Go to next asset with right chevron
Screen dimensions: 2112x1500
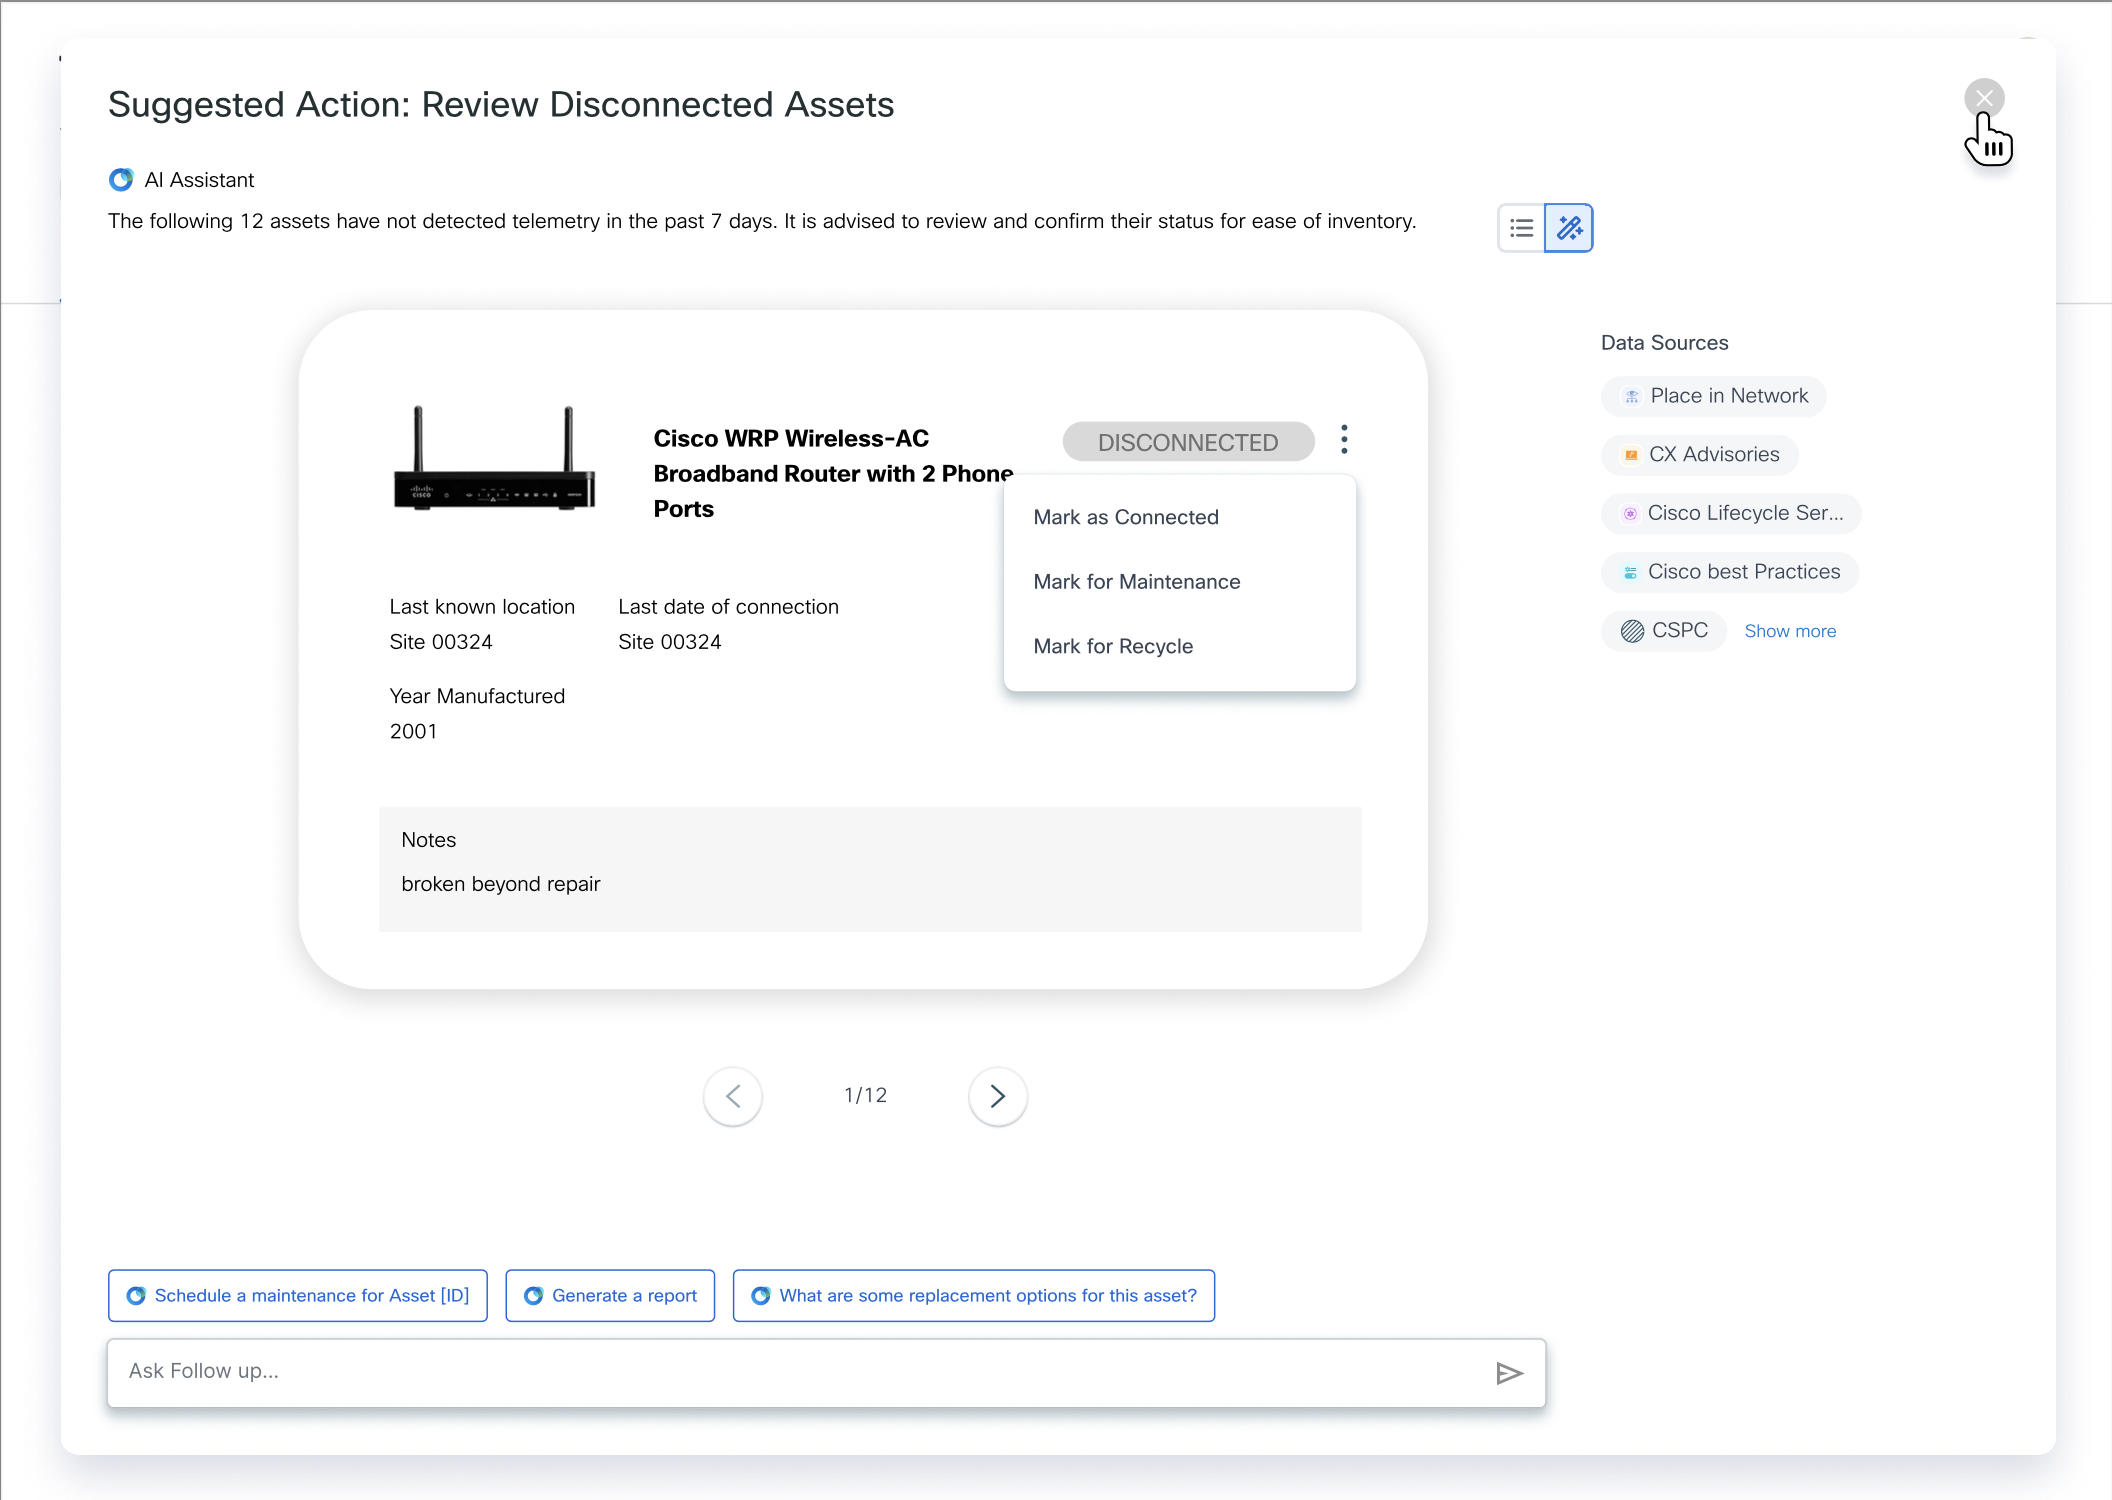point(997,1096)
